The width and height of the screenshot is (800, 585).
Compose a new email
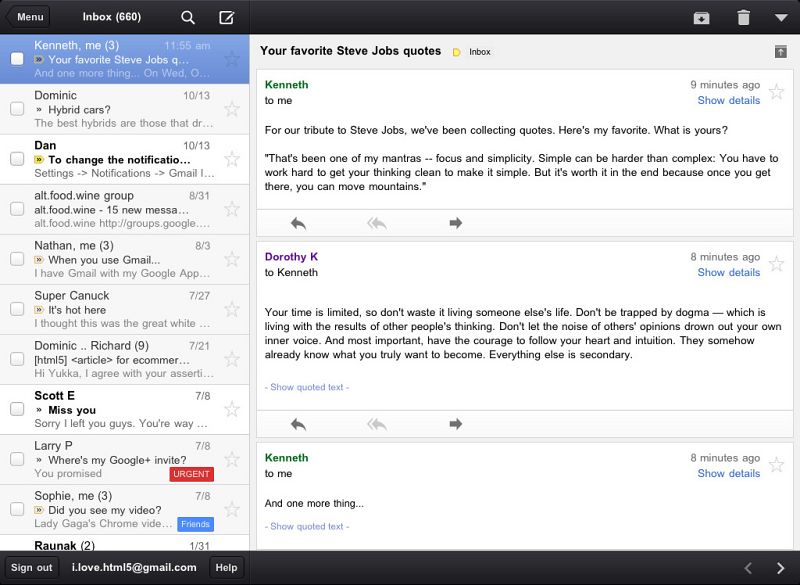[x=227, y=17]
